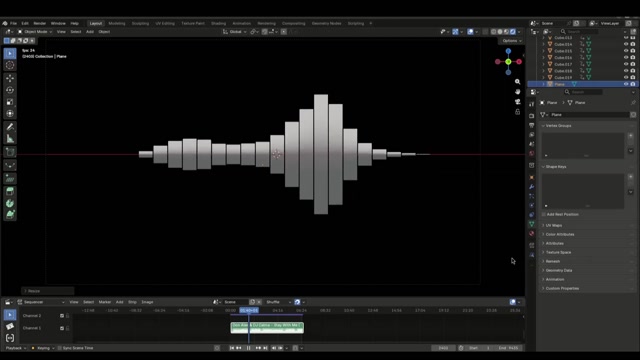Open the Global orientation dropdown
Viewport: 640px width, 360px height.
tap(234, 31)
